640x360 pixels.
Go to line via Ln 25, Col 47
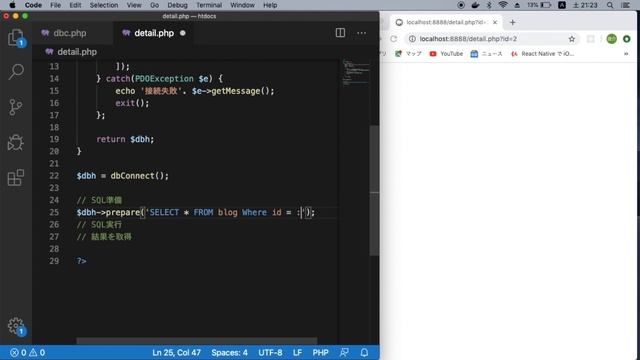pos(176,353)
